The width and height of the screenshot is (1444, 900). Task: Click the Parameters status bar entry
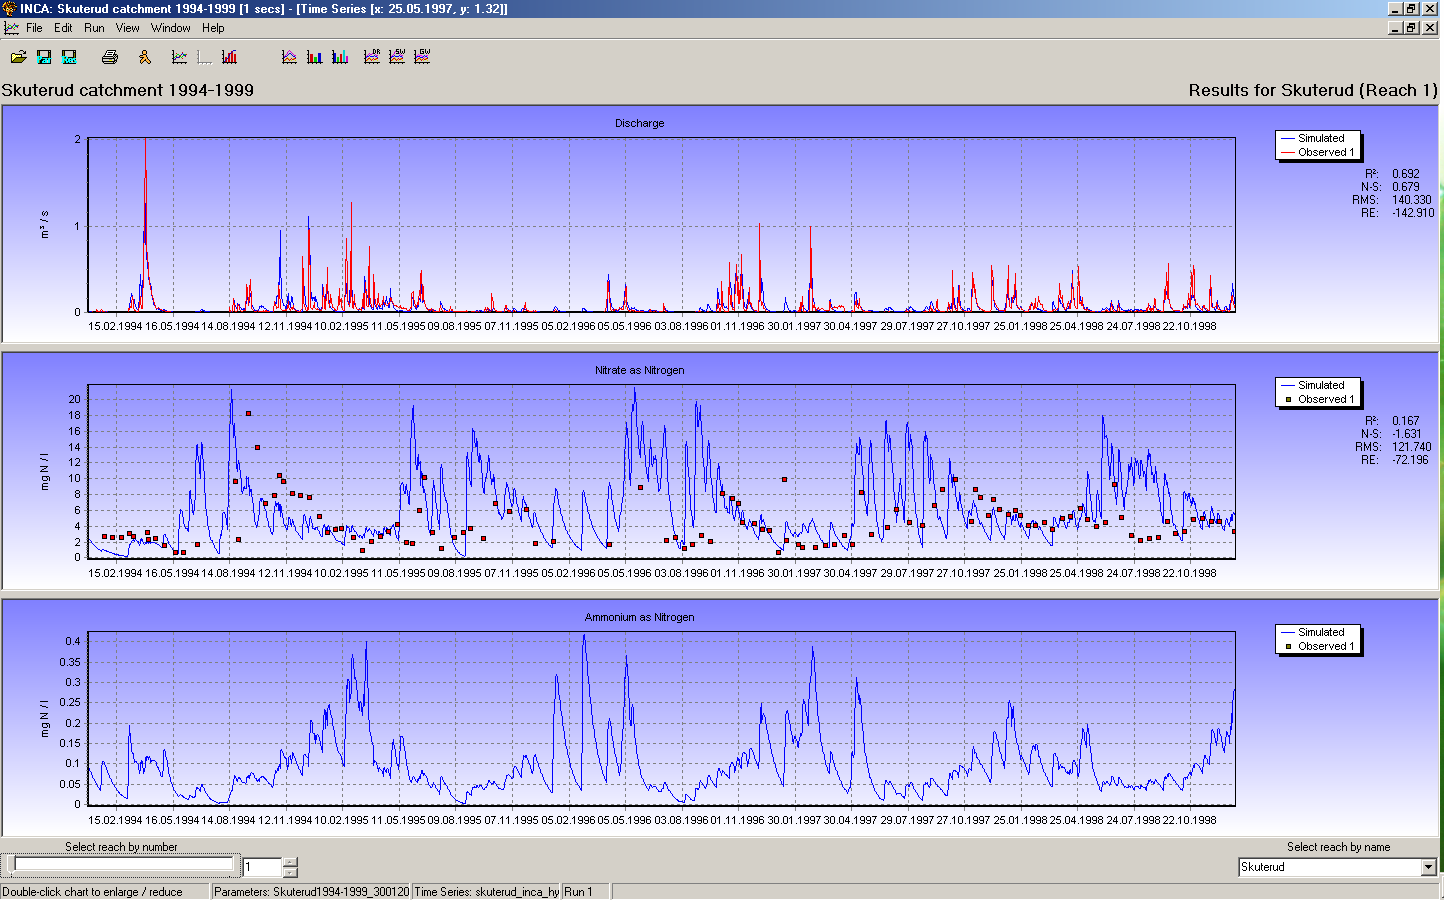[311, 892]
